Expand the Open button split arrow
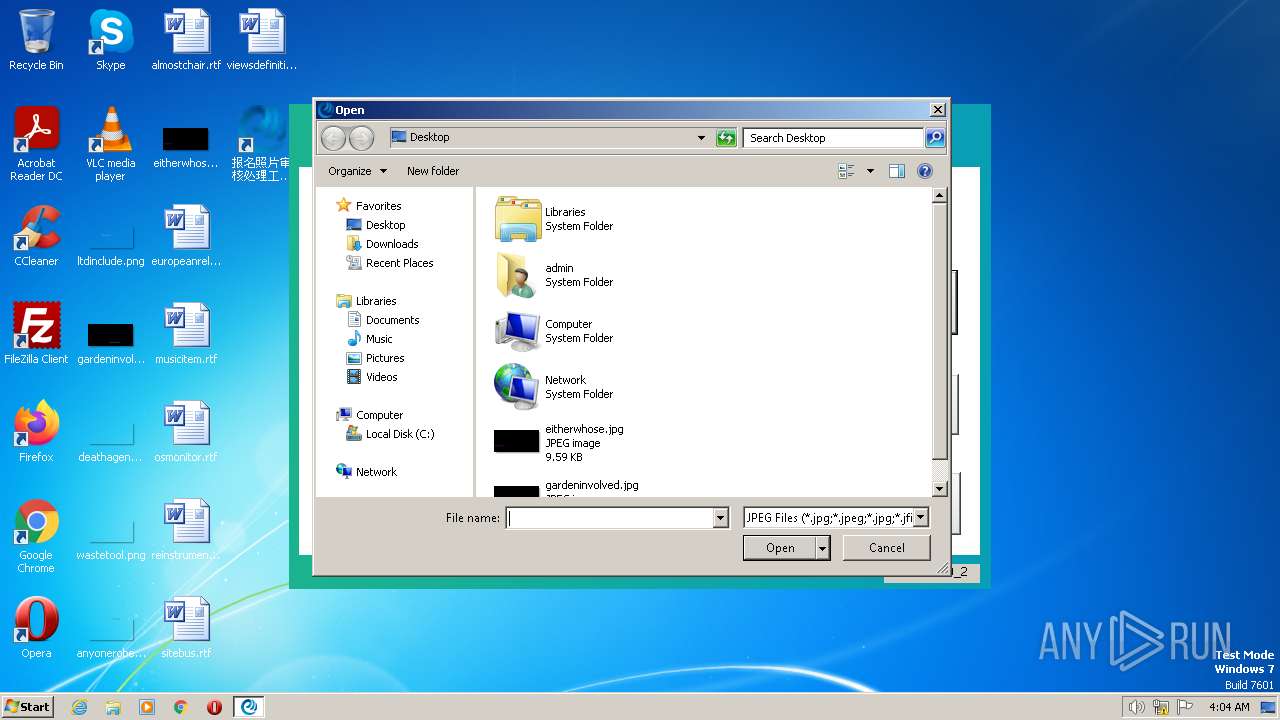Screen dimensions: 1280x720 point(822,548)
